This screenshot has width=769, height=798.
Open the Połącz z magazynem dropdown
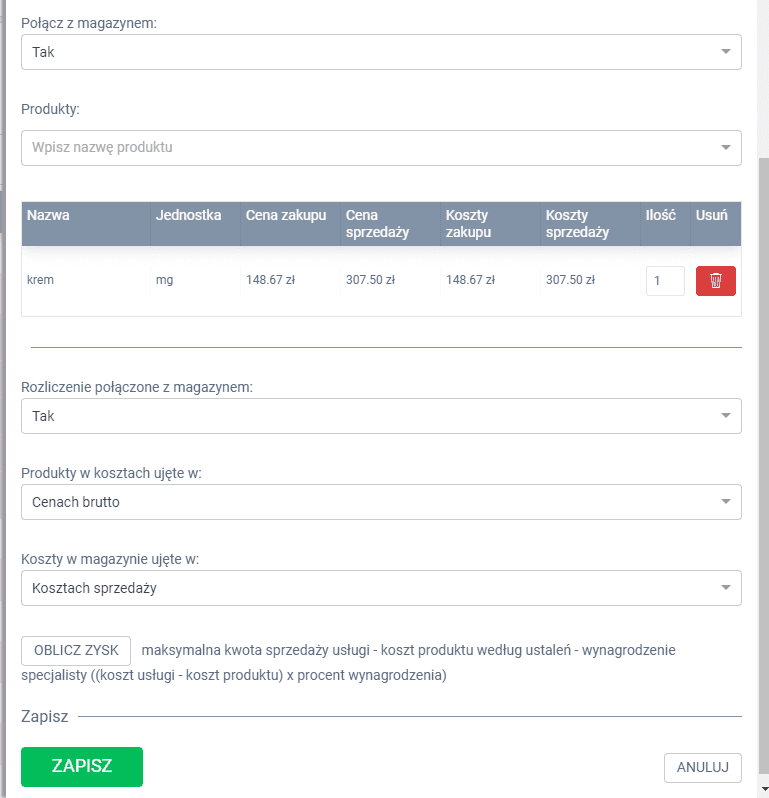click(x=381, y=52)
